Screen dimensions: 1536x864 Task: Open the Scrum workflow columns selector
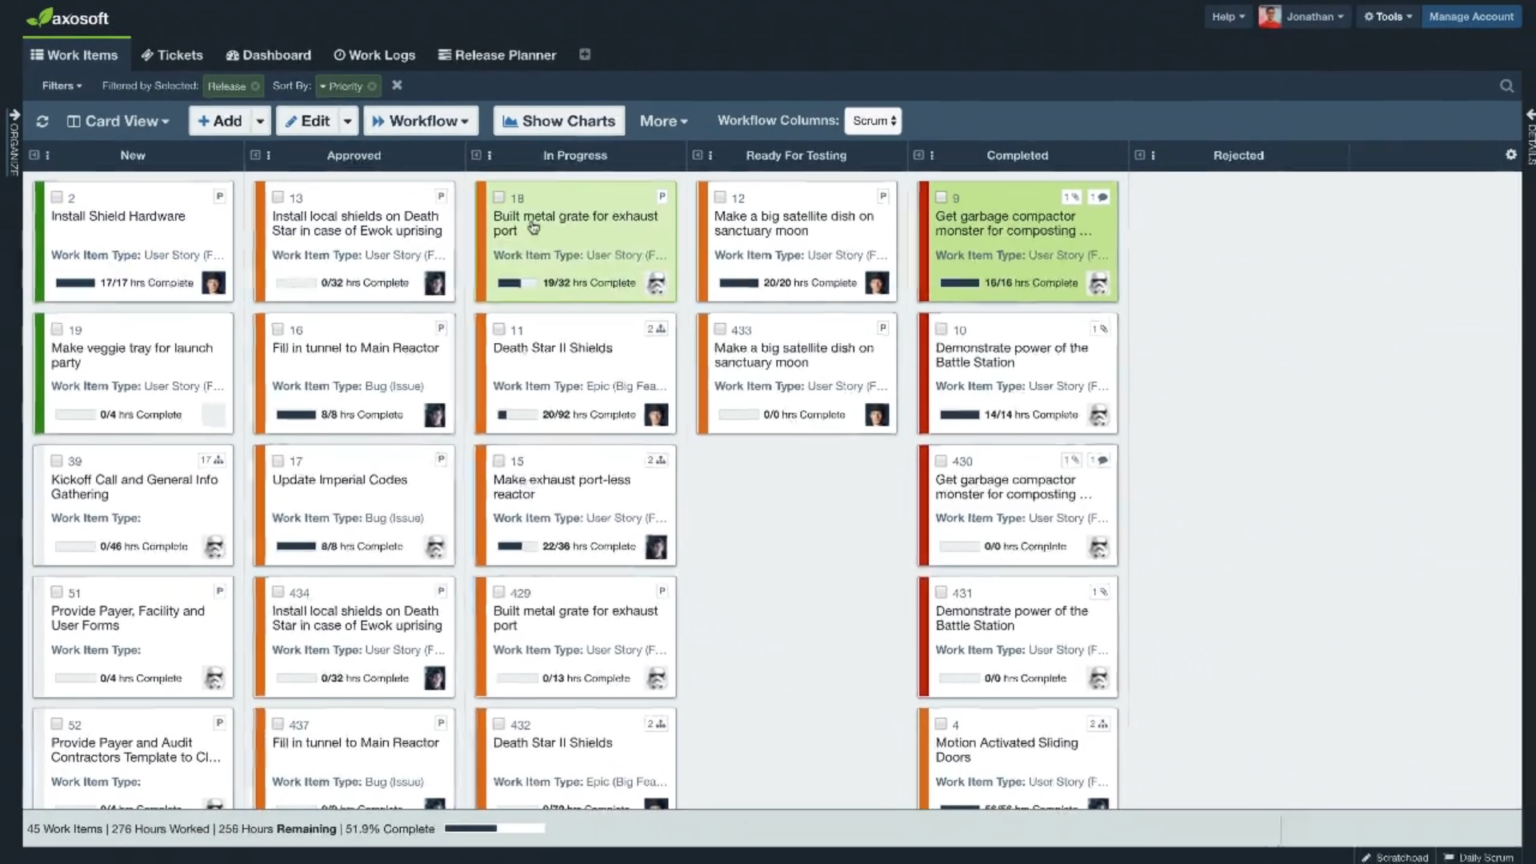pyautogui.click(x=872, y=120)
